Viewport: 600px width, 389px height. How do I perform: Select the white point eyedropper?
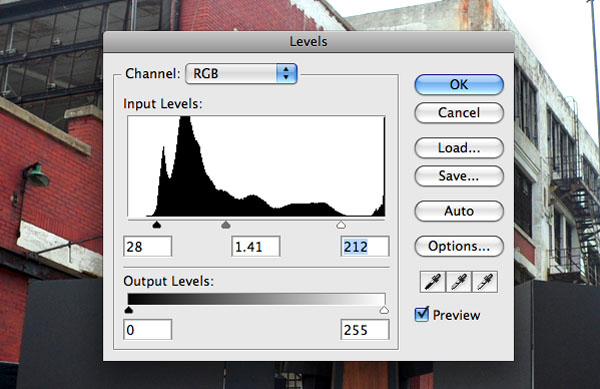[x=485, y=282]
